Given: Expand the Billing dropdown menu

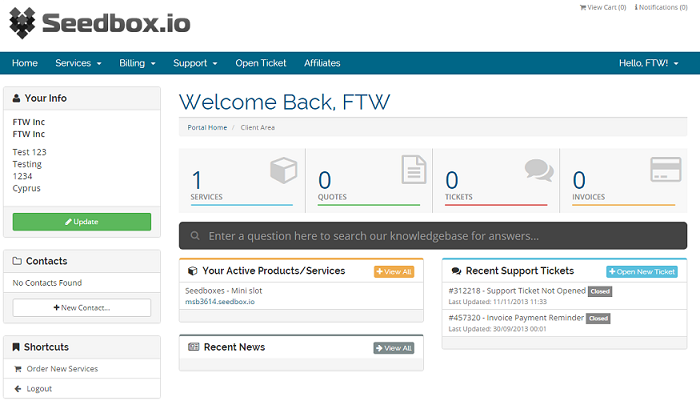Looking at the screenshot, I should (x=137, y=63).
